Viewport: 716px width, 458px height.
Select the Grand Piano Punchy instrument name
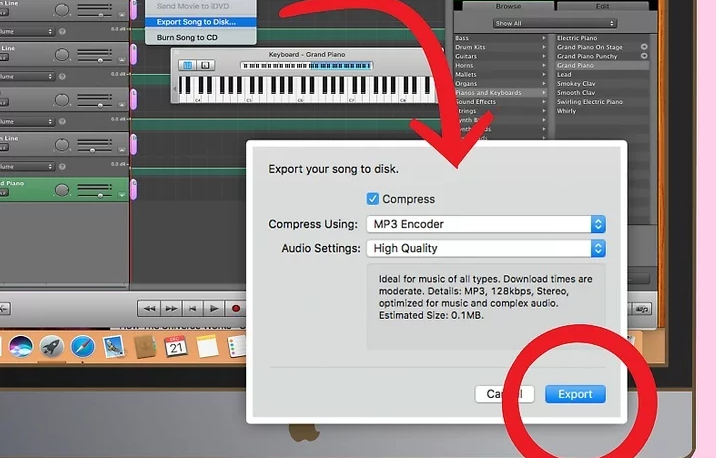(x=587, y=56)
